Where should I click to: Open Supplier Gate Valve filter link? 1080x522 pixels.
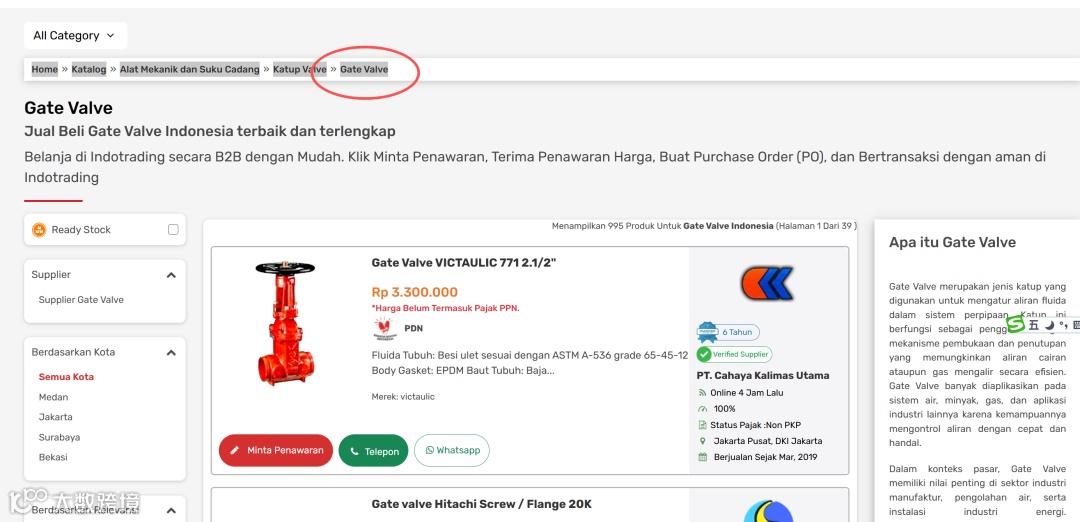[81, 300]
